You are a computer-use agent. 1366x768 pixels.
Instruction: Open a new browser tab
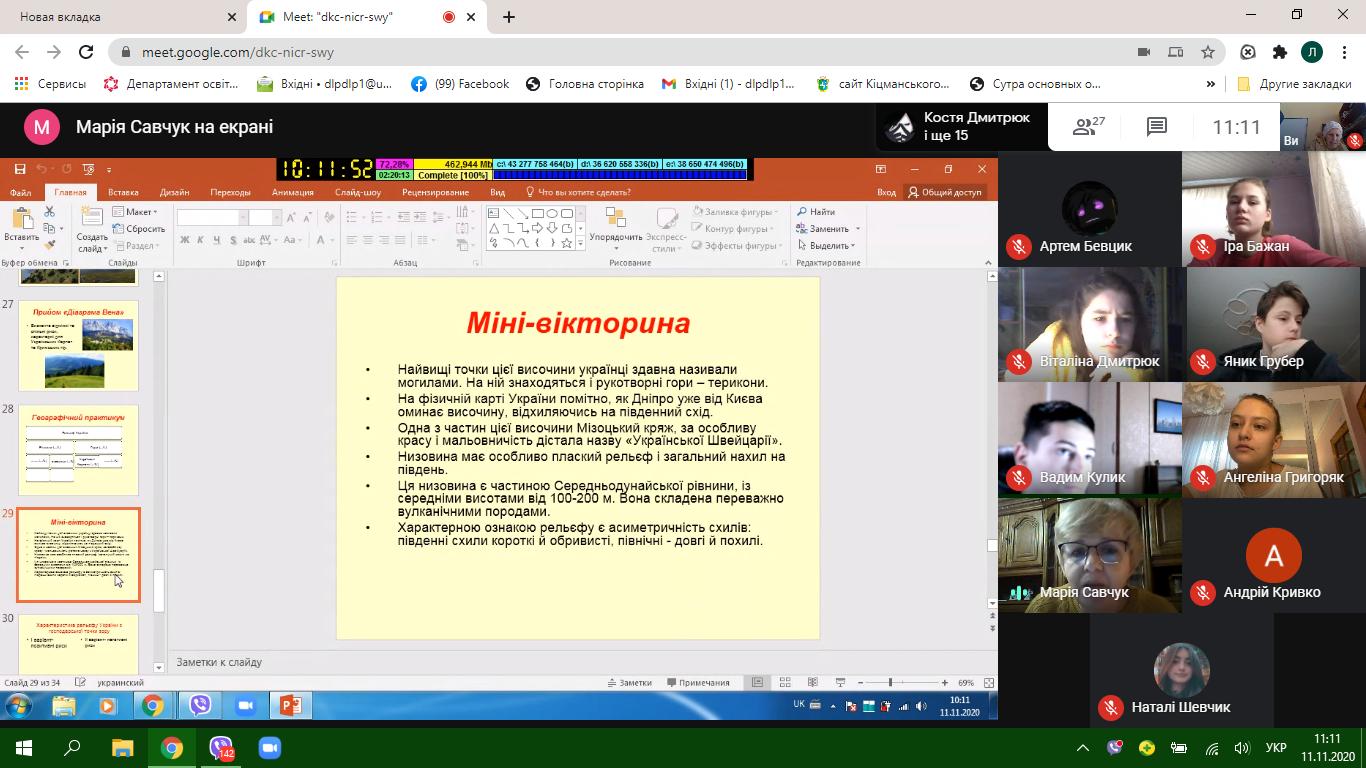tap(509, 17)
